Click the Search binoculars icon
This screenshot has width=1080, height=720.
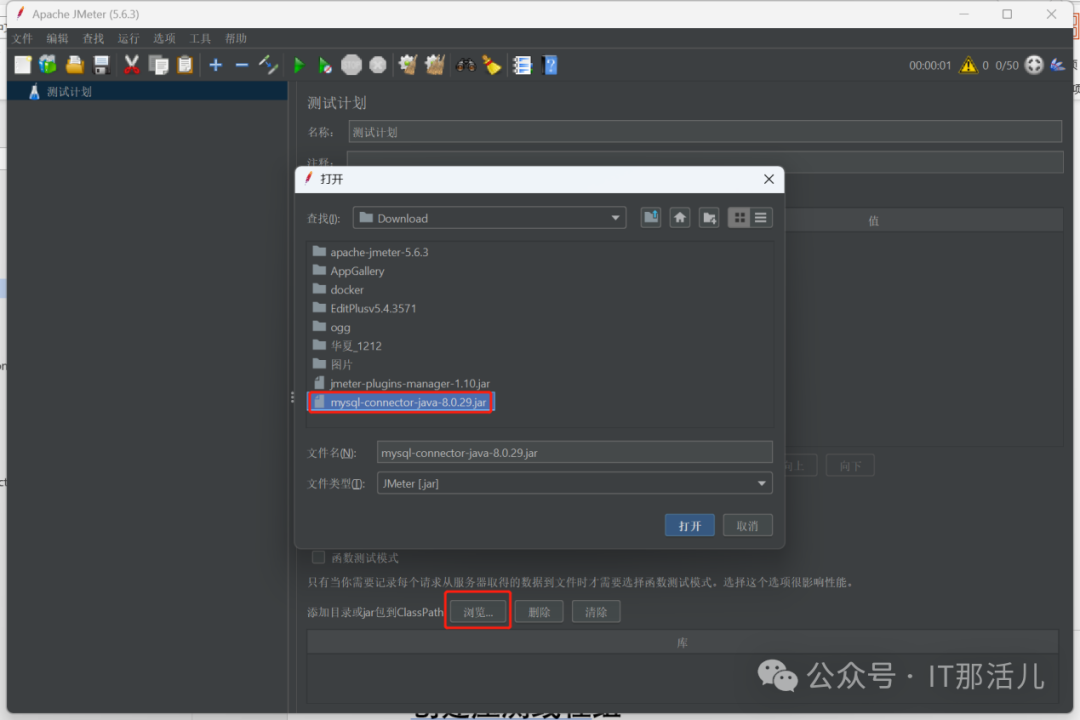(466, 65)
